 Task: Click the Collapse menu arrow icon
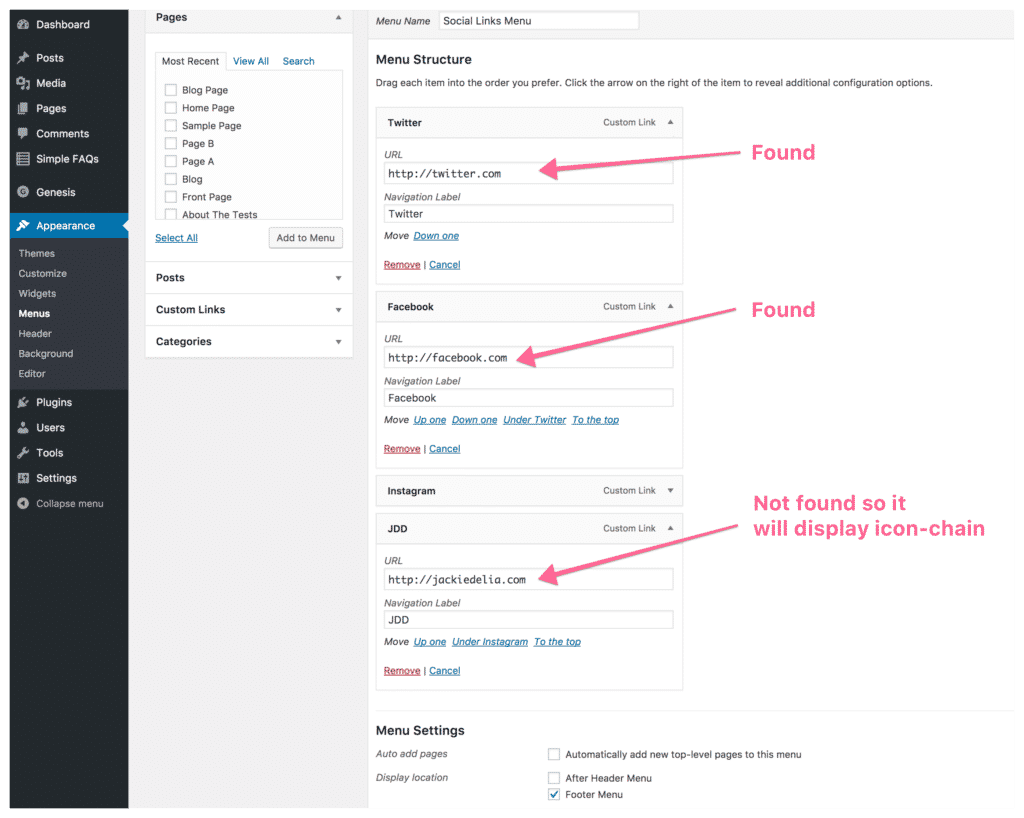point(23,504)
